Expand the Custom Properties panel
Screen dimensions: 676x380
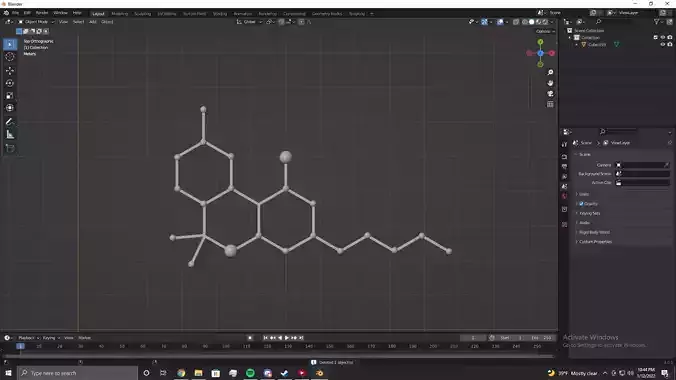click(595, 242)
